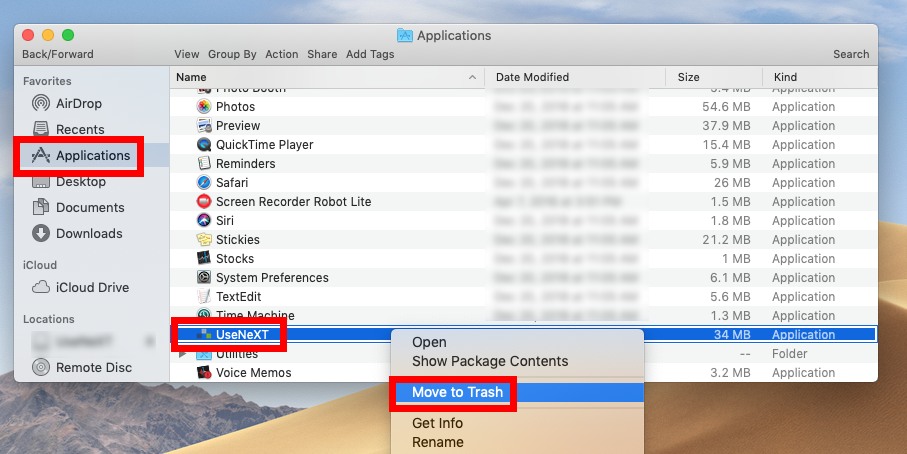Open the Share toolbar menu
The width and height of the screenshot is (907, 454).
322,54
